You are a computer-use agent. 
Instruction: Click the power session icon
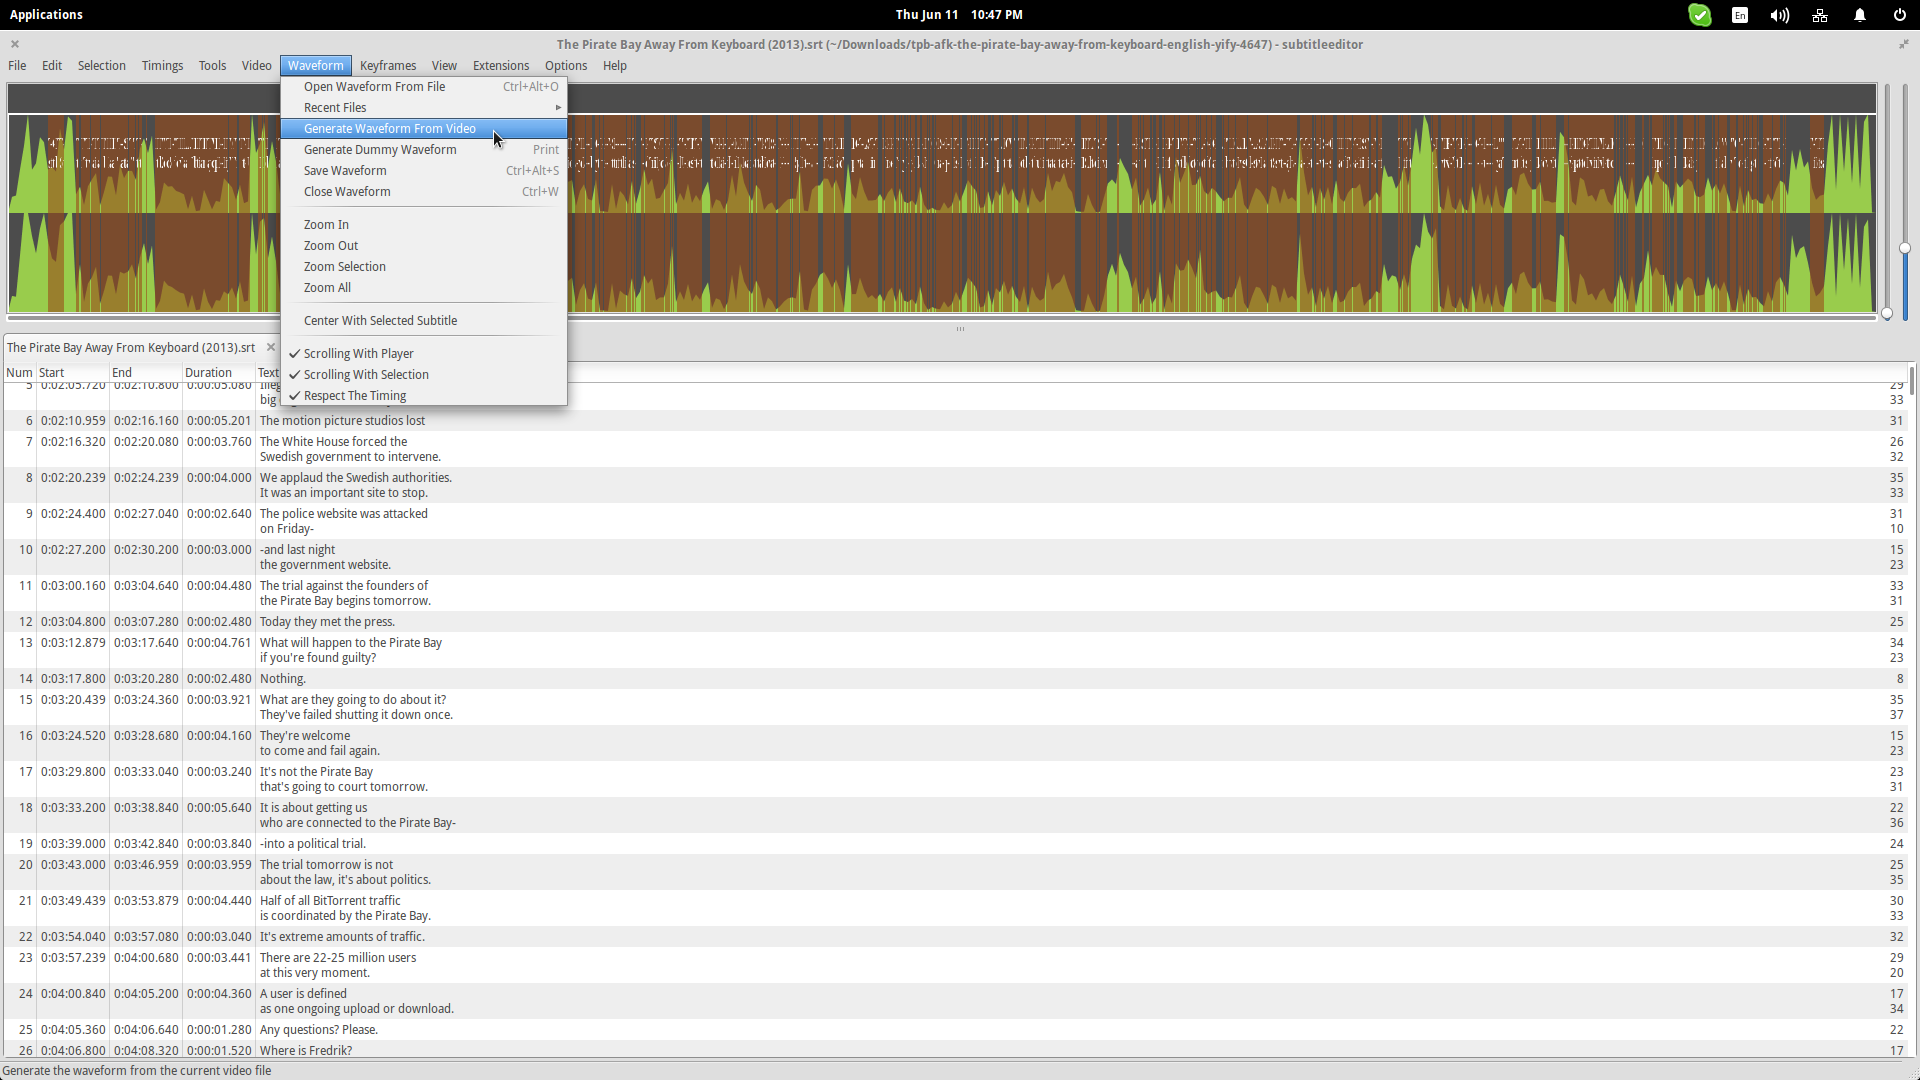1899,15
